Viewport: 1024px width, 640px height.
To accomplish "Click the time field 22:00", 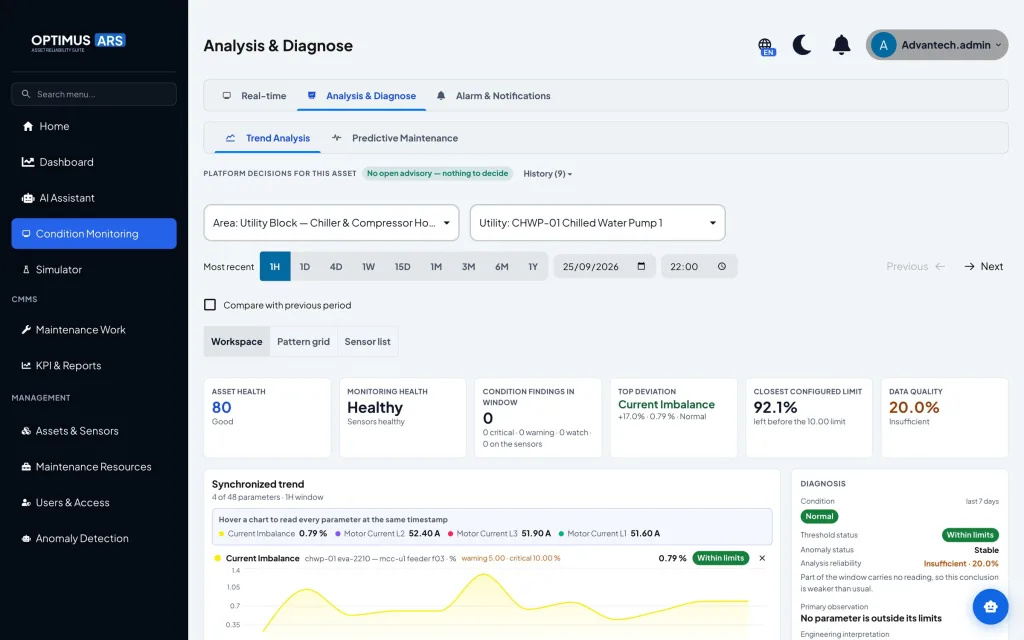I will click(699, 266).
